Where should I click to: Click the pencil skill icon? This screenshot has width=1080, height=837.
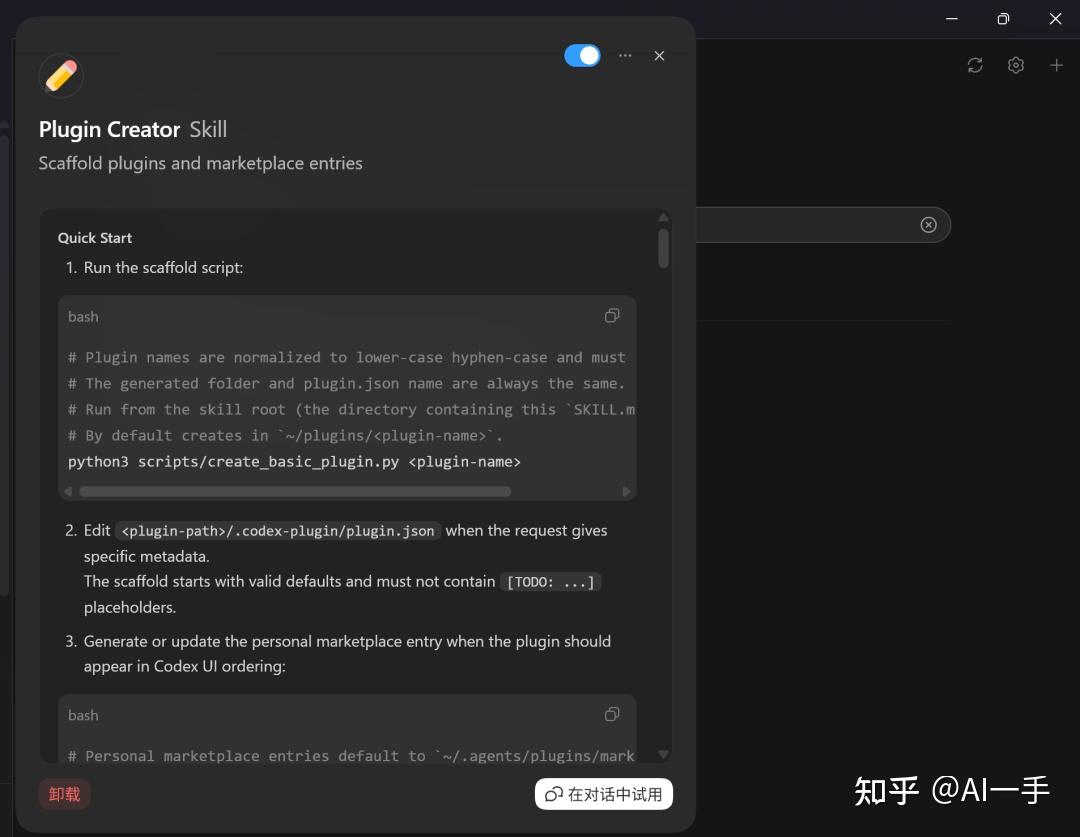[x=61, y=76]
